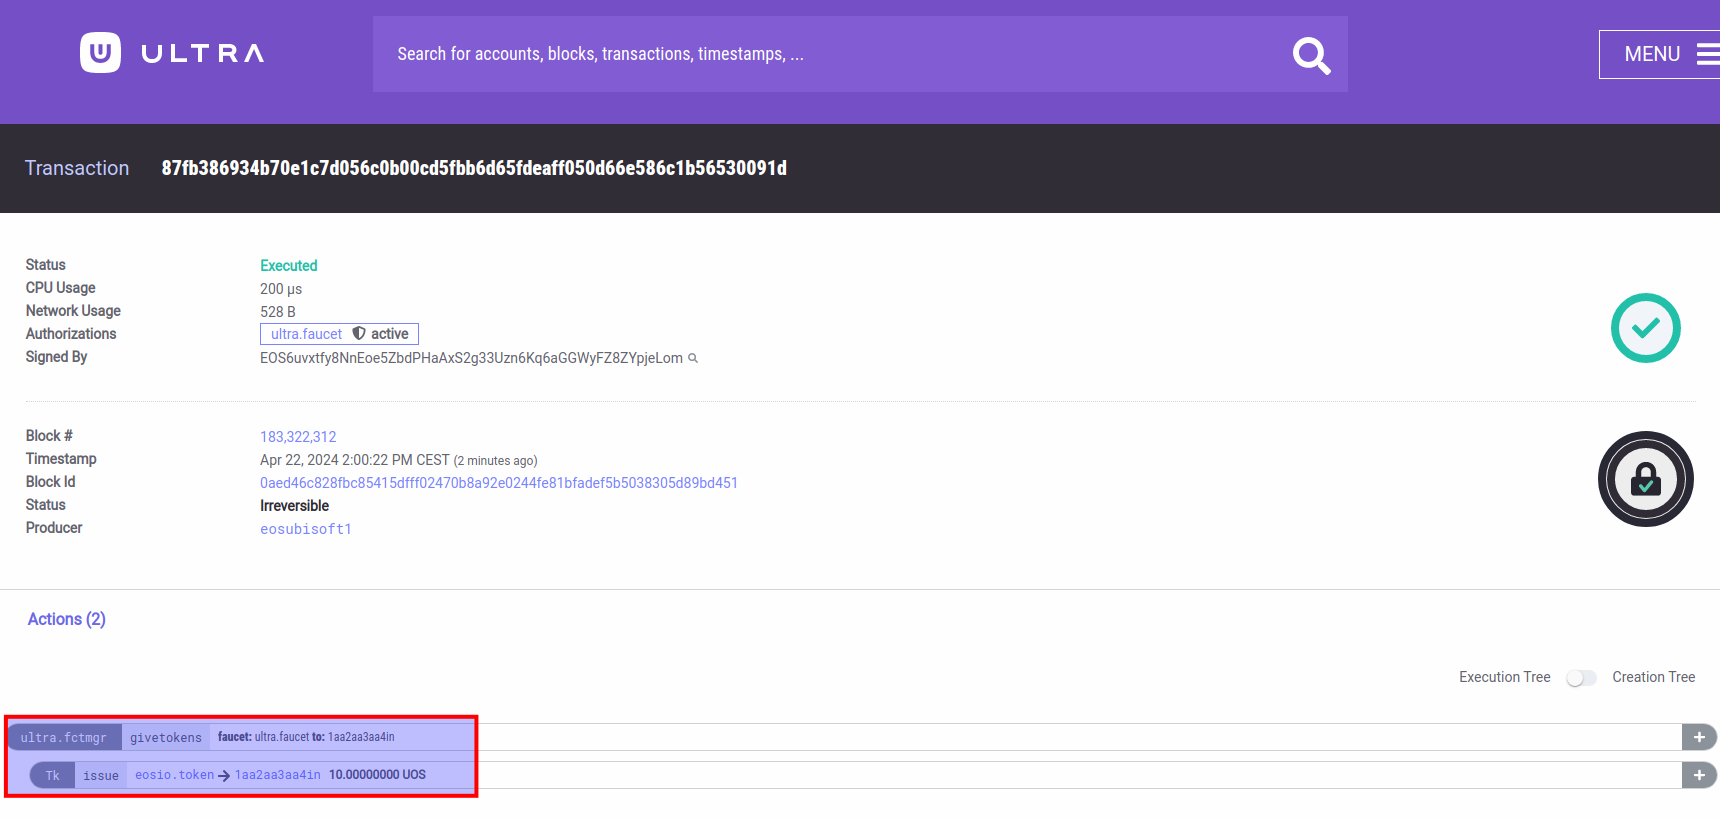The width and height of the screenshot is (1720, 818).
Task: Click the 10.00000000 UOS amount
Action: click(x=377, y=775)
